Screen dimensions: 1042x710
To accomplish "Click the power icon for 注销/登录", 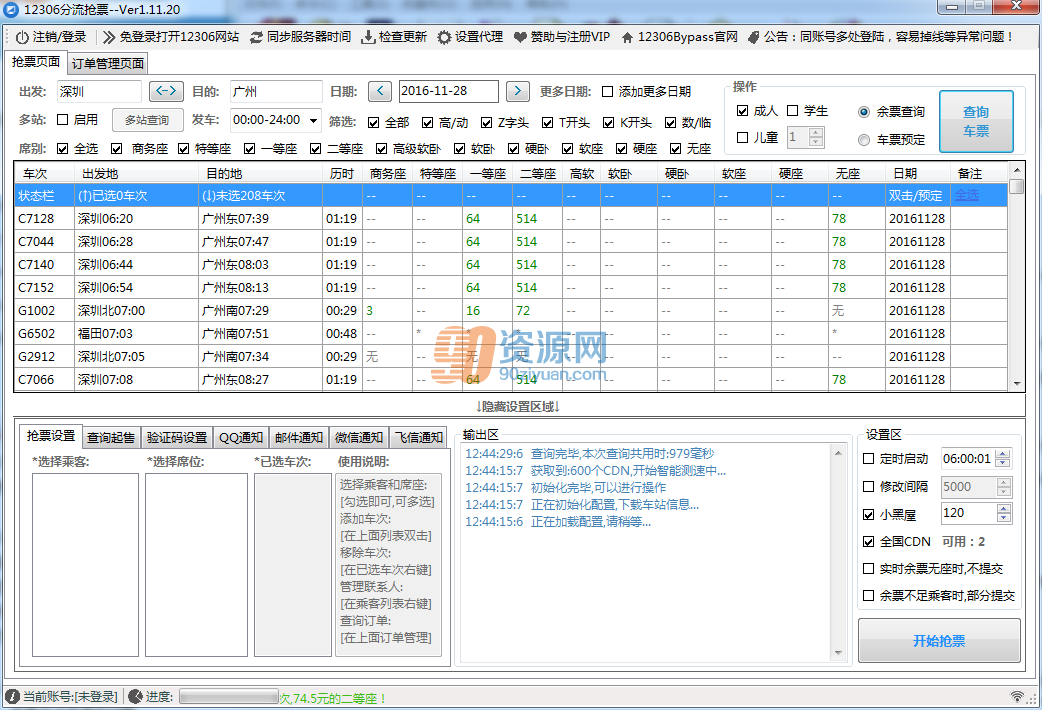I will 23,37.
